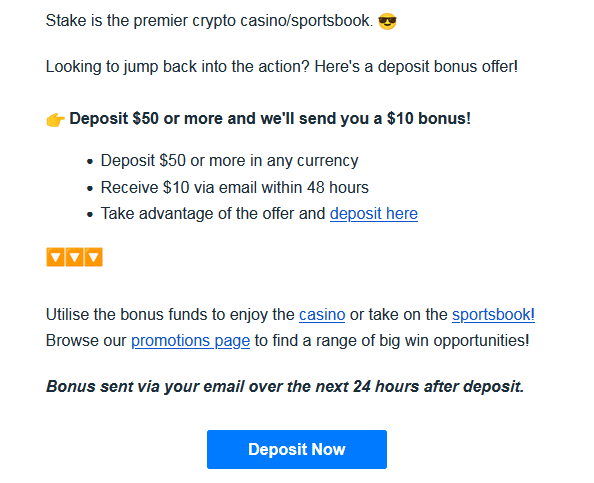This screenshot has height=483, width=594.
Task: Click the 'Deposit $50 or more in any currency' bullet
Action: click(x=229, y=161)
